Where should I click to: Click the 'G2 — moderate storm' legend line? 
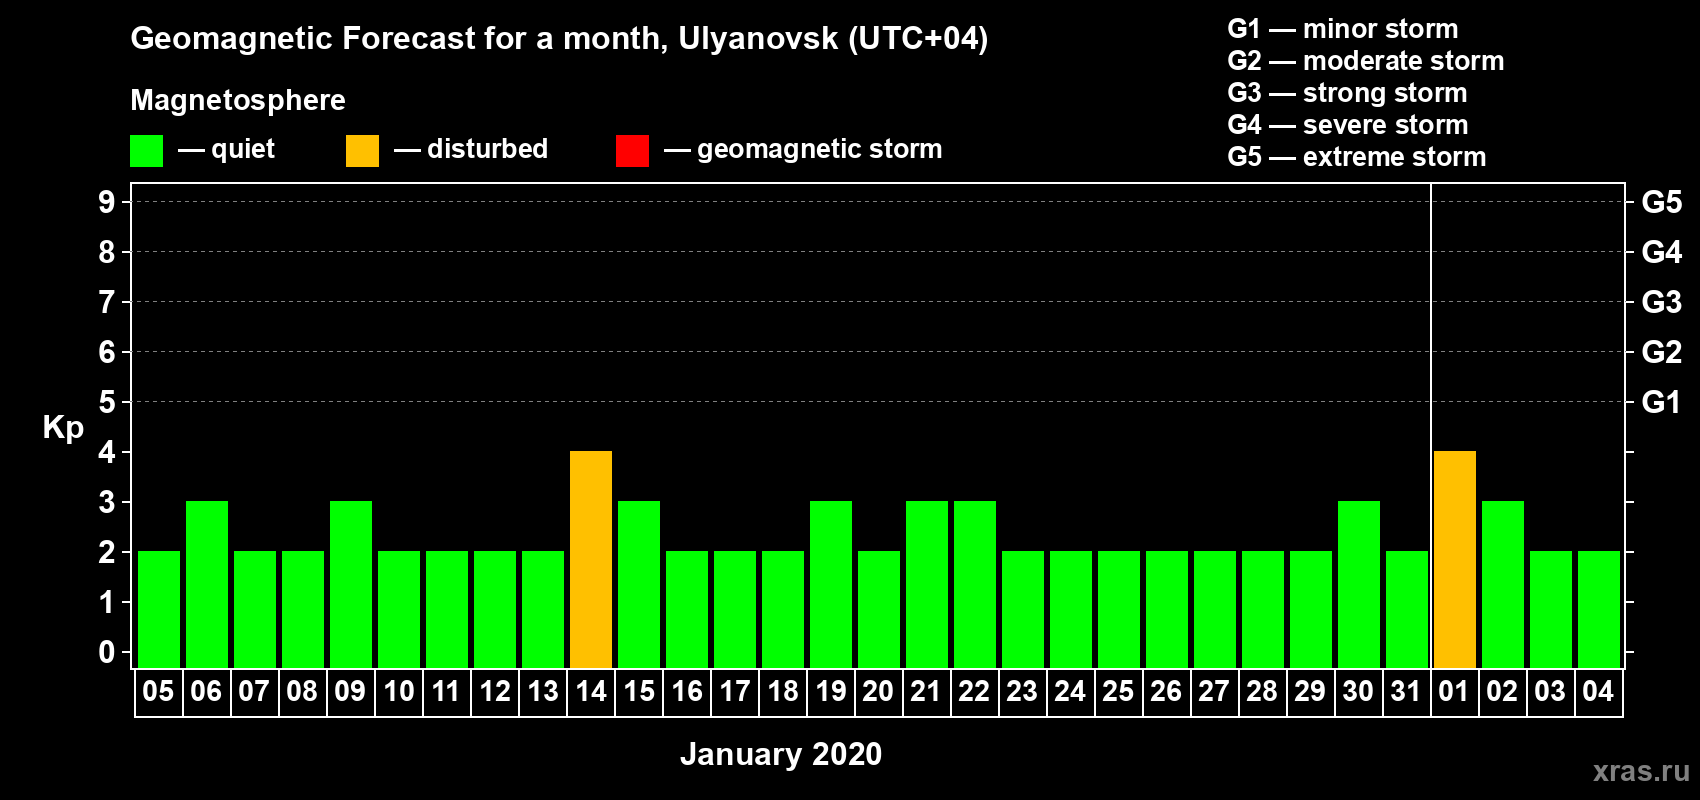[x=1366, y=61]
